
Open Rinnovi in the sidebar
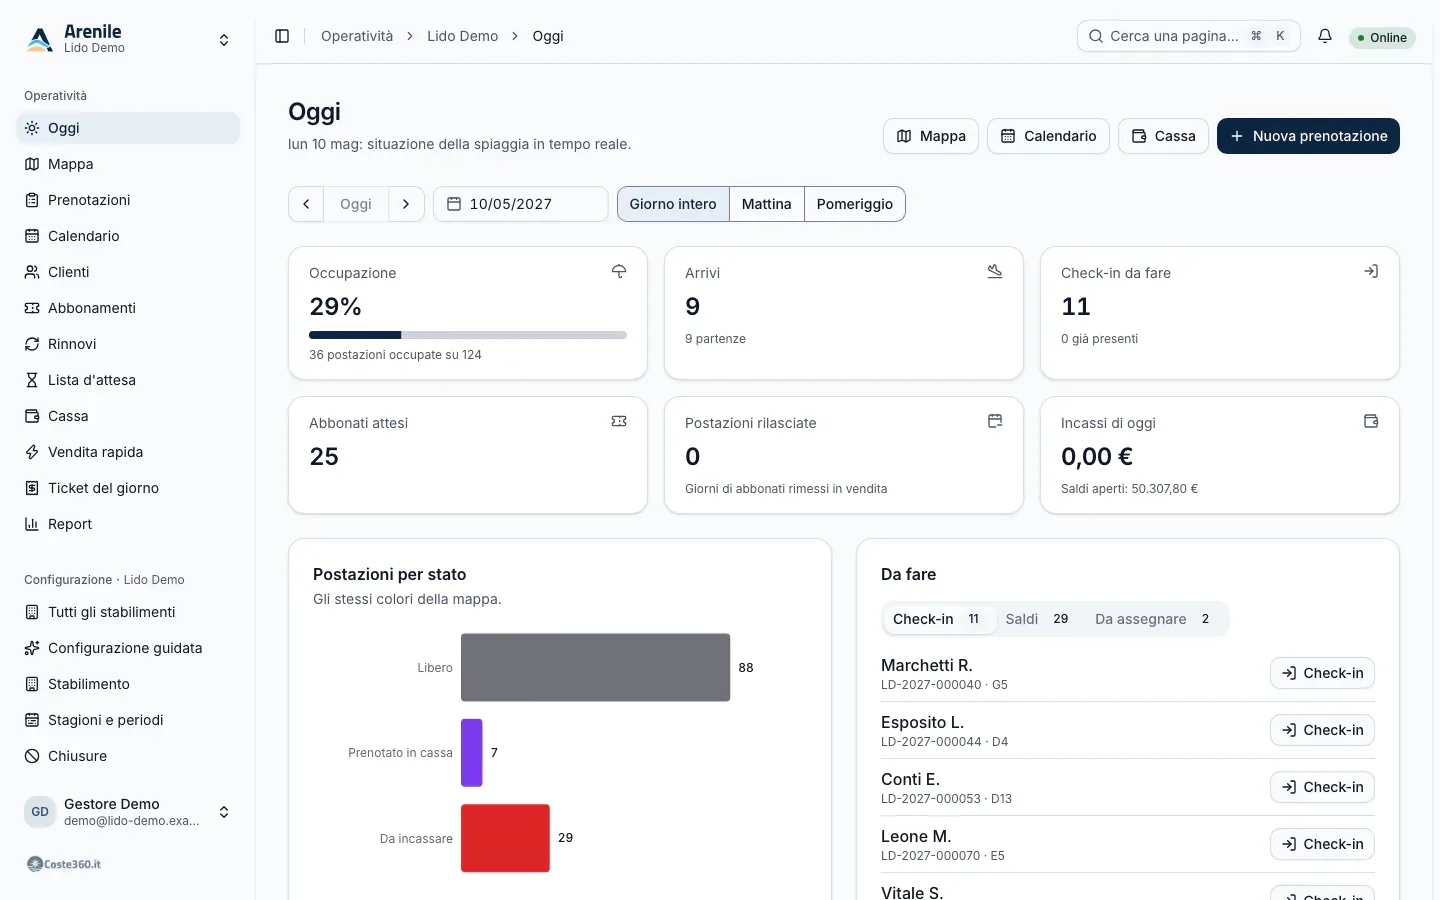pos(128,344)
